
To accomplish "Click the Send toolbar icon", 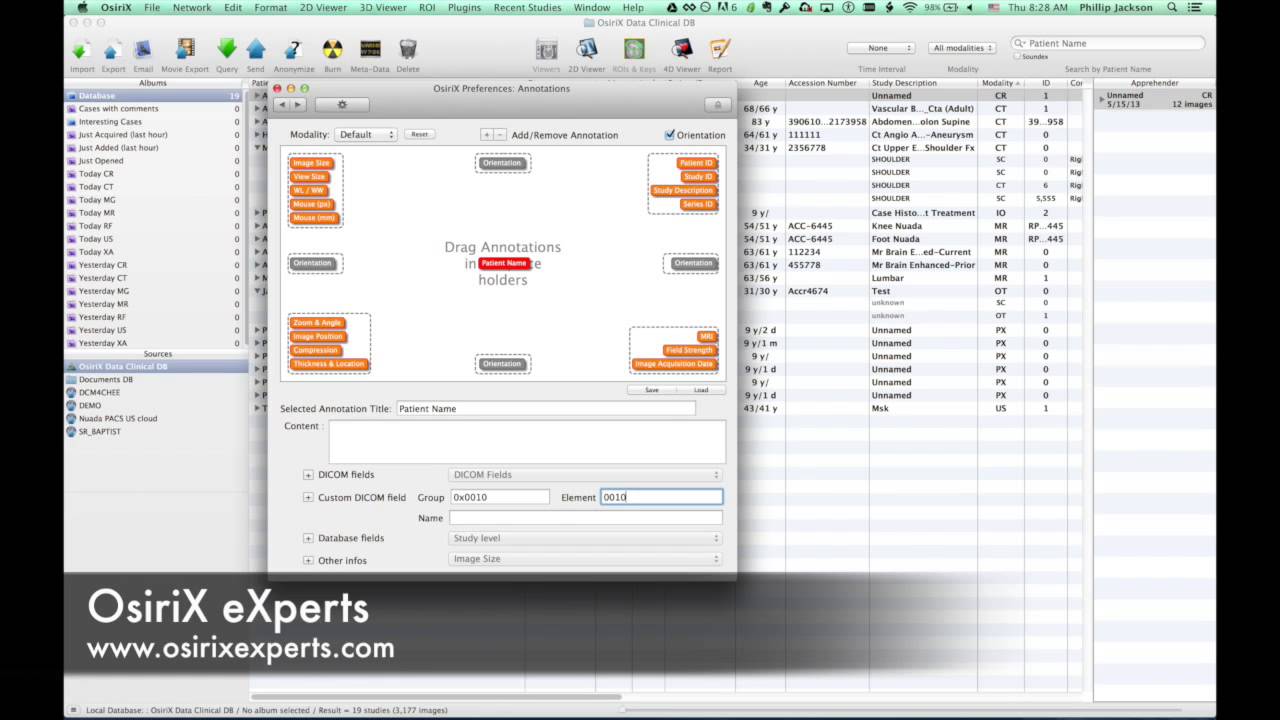I will tap(256, 50).
